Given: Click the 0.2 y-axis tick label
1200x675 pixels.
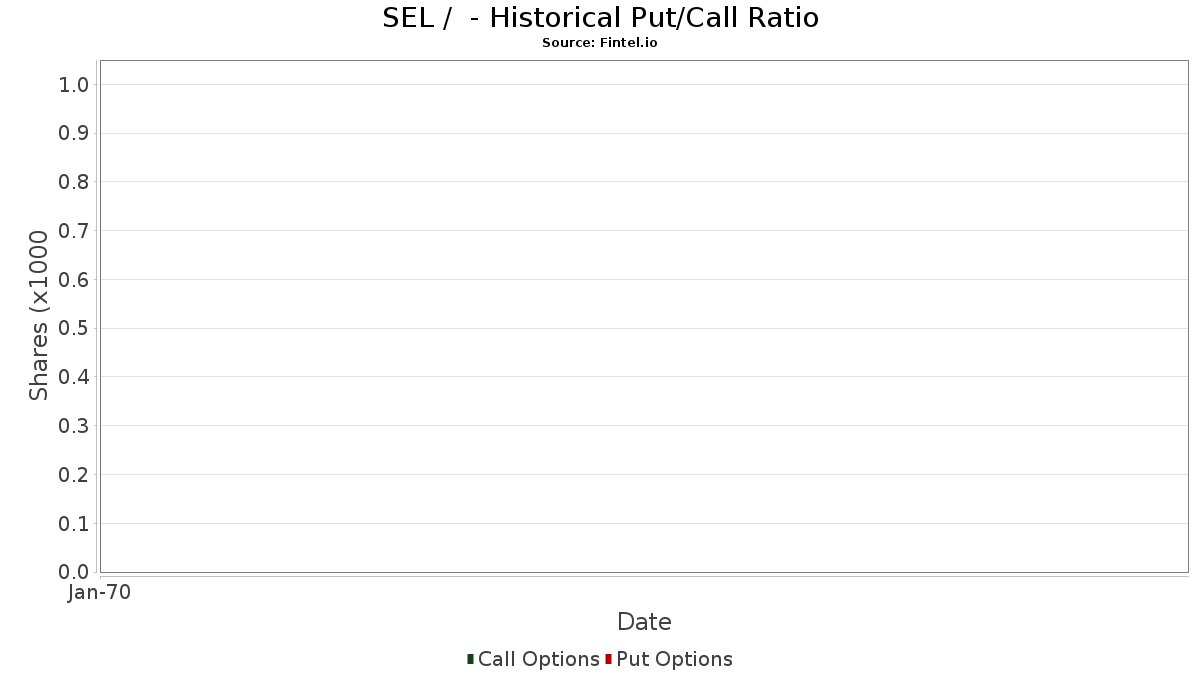Looking at the screenshot, I should [x=74, y=475].
